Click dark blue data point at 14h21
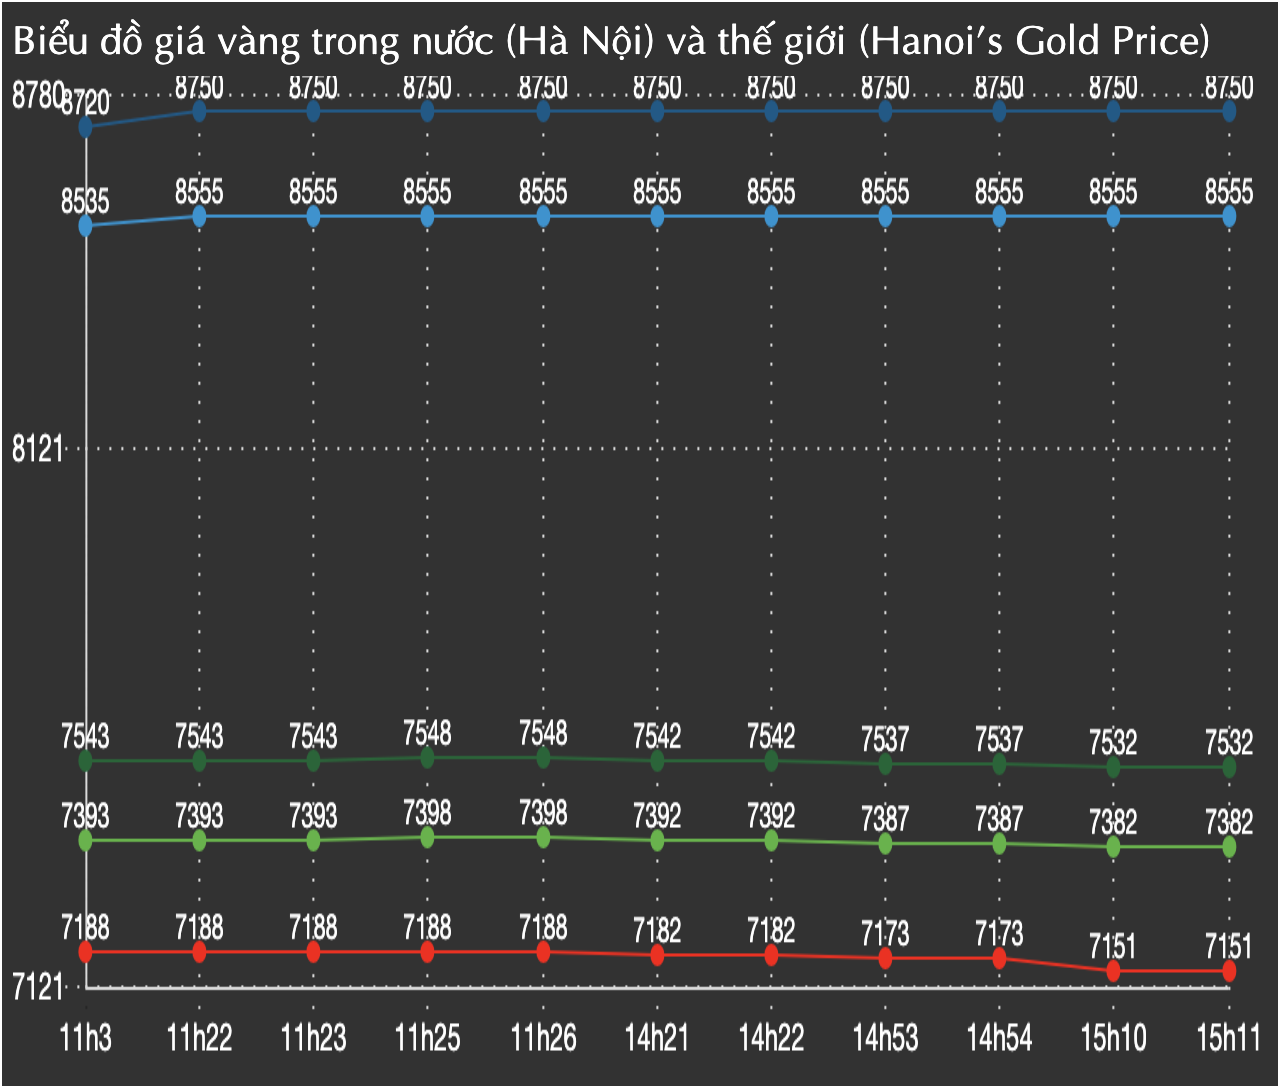1278x1086 pixels. point(657,111)
